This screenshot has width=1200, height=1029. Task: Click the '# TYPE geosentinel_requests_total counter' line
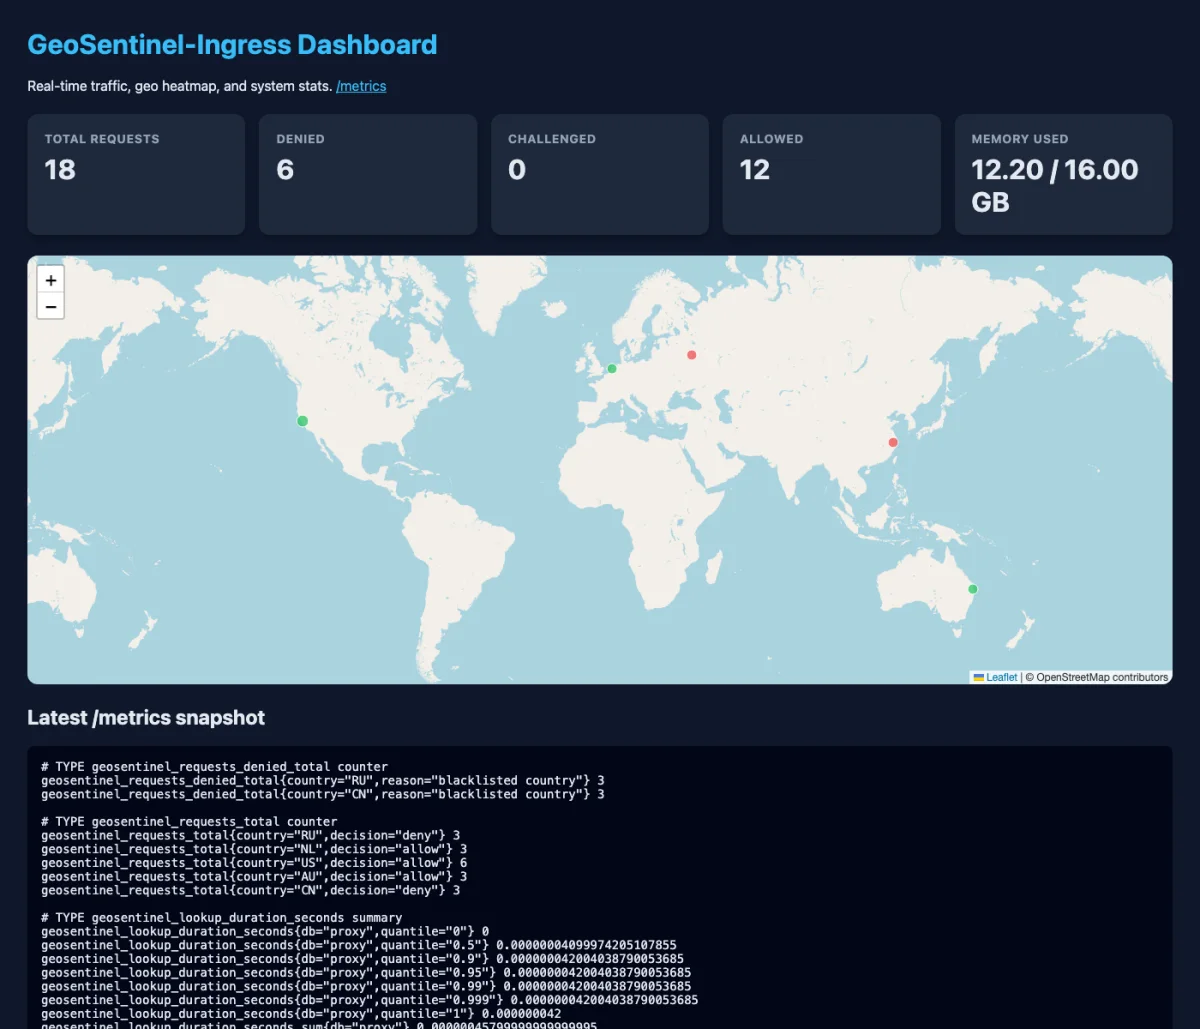pyautogui.click(x=190, y=821)
